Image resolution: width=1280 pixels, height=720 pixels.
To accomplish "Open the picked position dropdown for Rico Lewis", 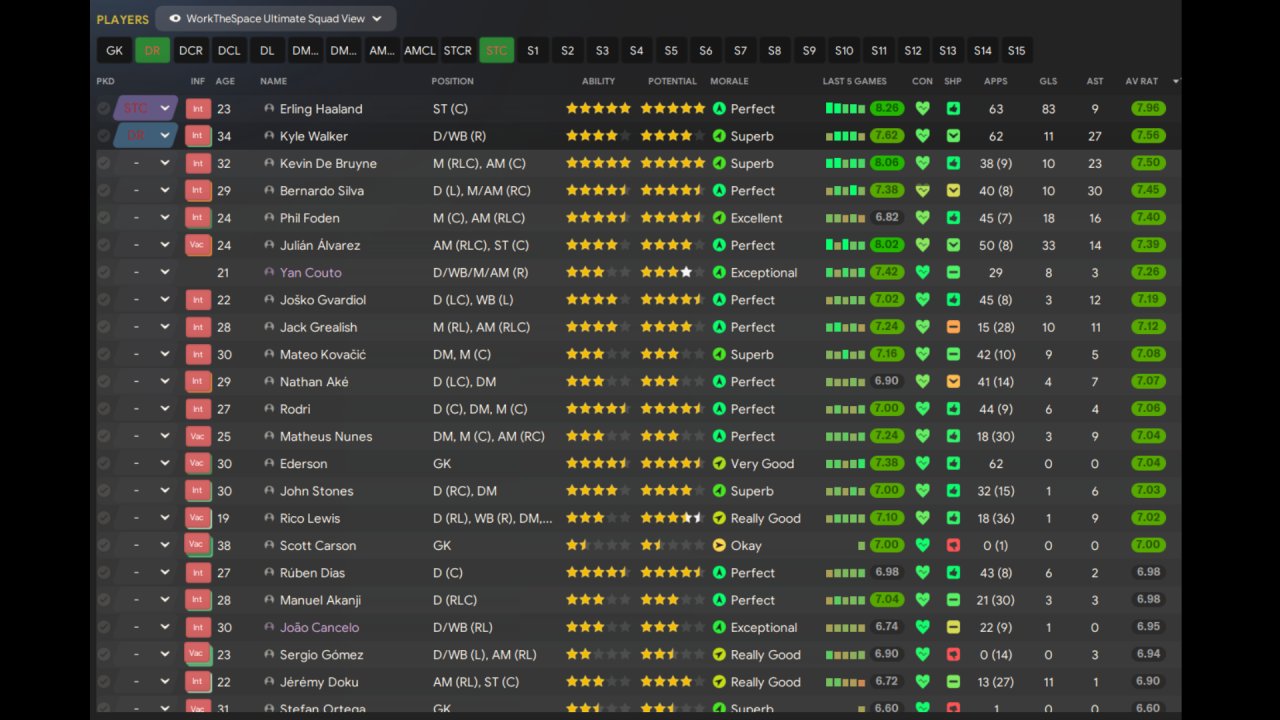I will pyautogui.click(x=146, y=518).
